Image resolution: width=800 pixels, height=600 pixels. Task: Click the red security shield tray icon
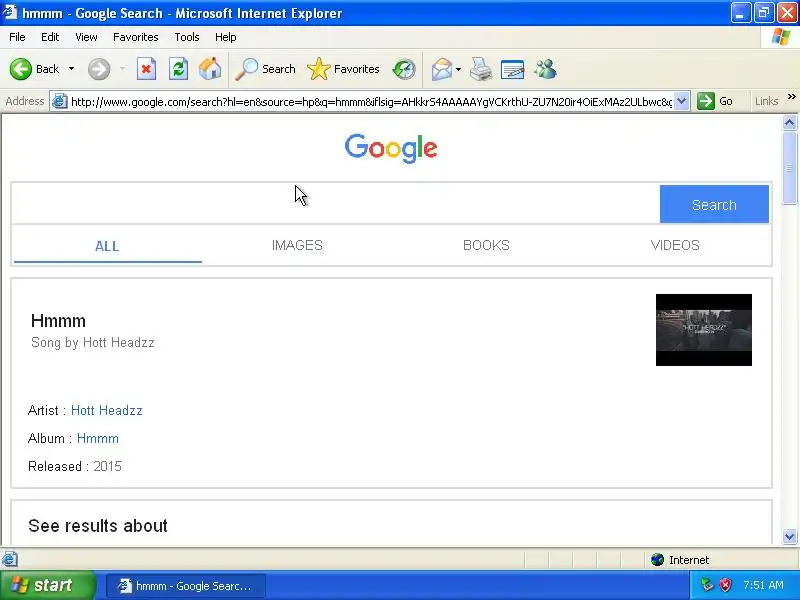coord(726,585)
